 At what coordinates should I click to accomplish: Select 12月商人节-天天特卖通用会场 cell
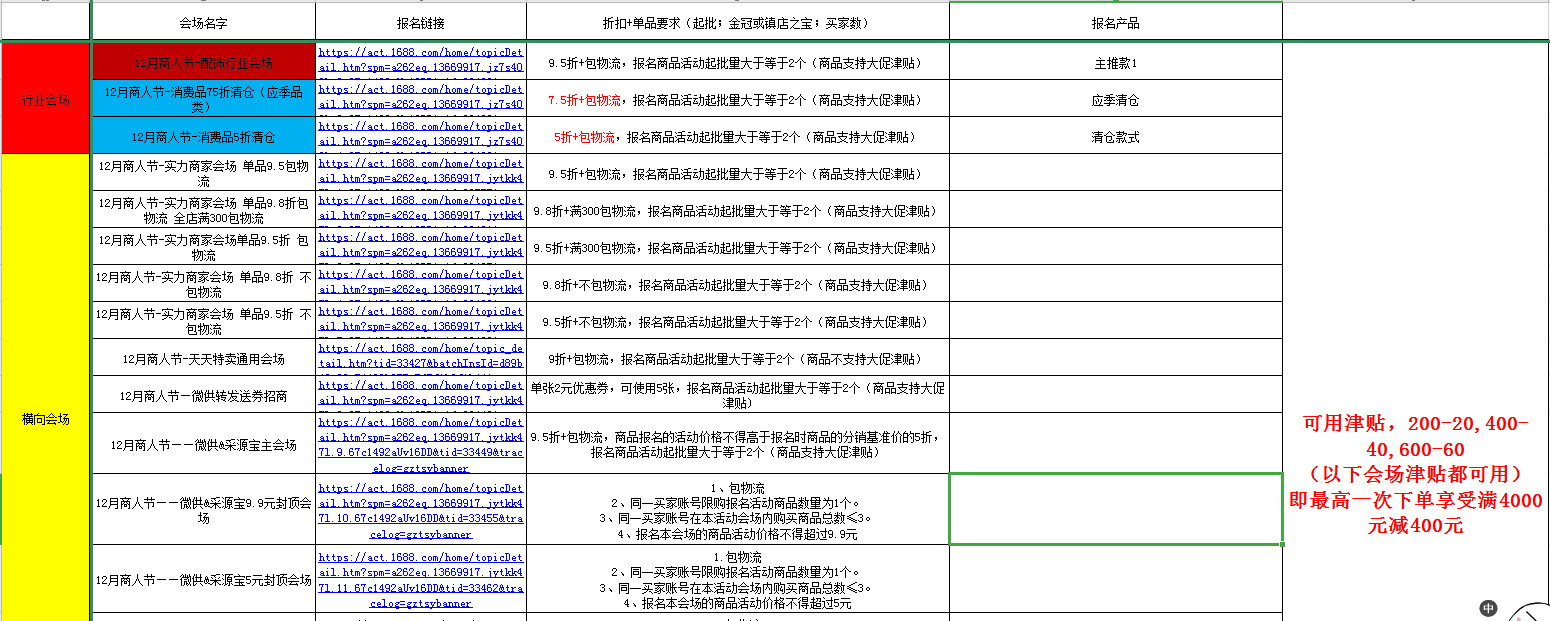203,358
